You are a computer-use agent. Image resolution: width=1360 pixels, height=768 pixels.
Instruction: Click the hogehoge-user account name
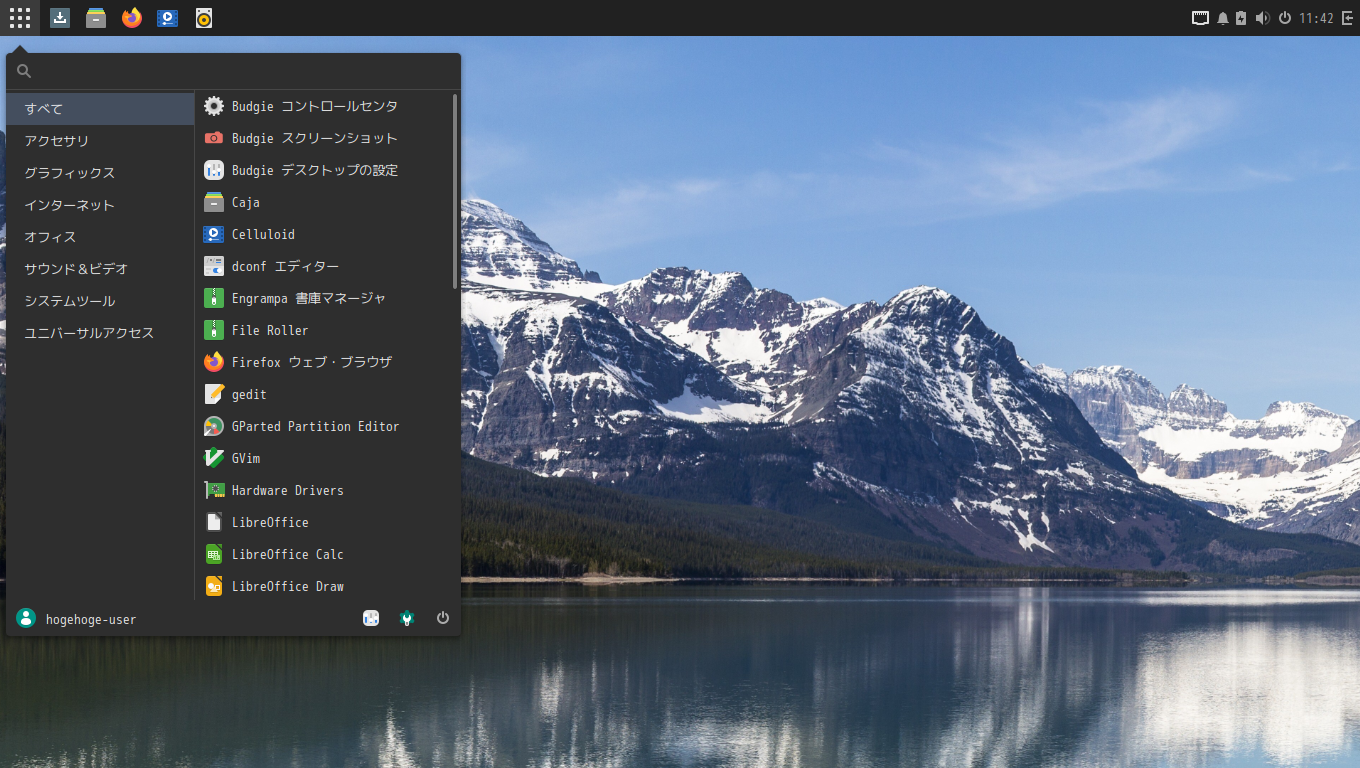90,619
